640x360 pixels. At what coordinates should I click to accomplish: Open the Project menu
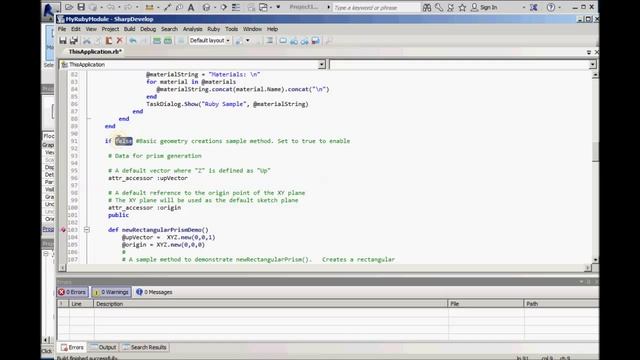(110, 29)
